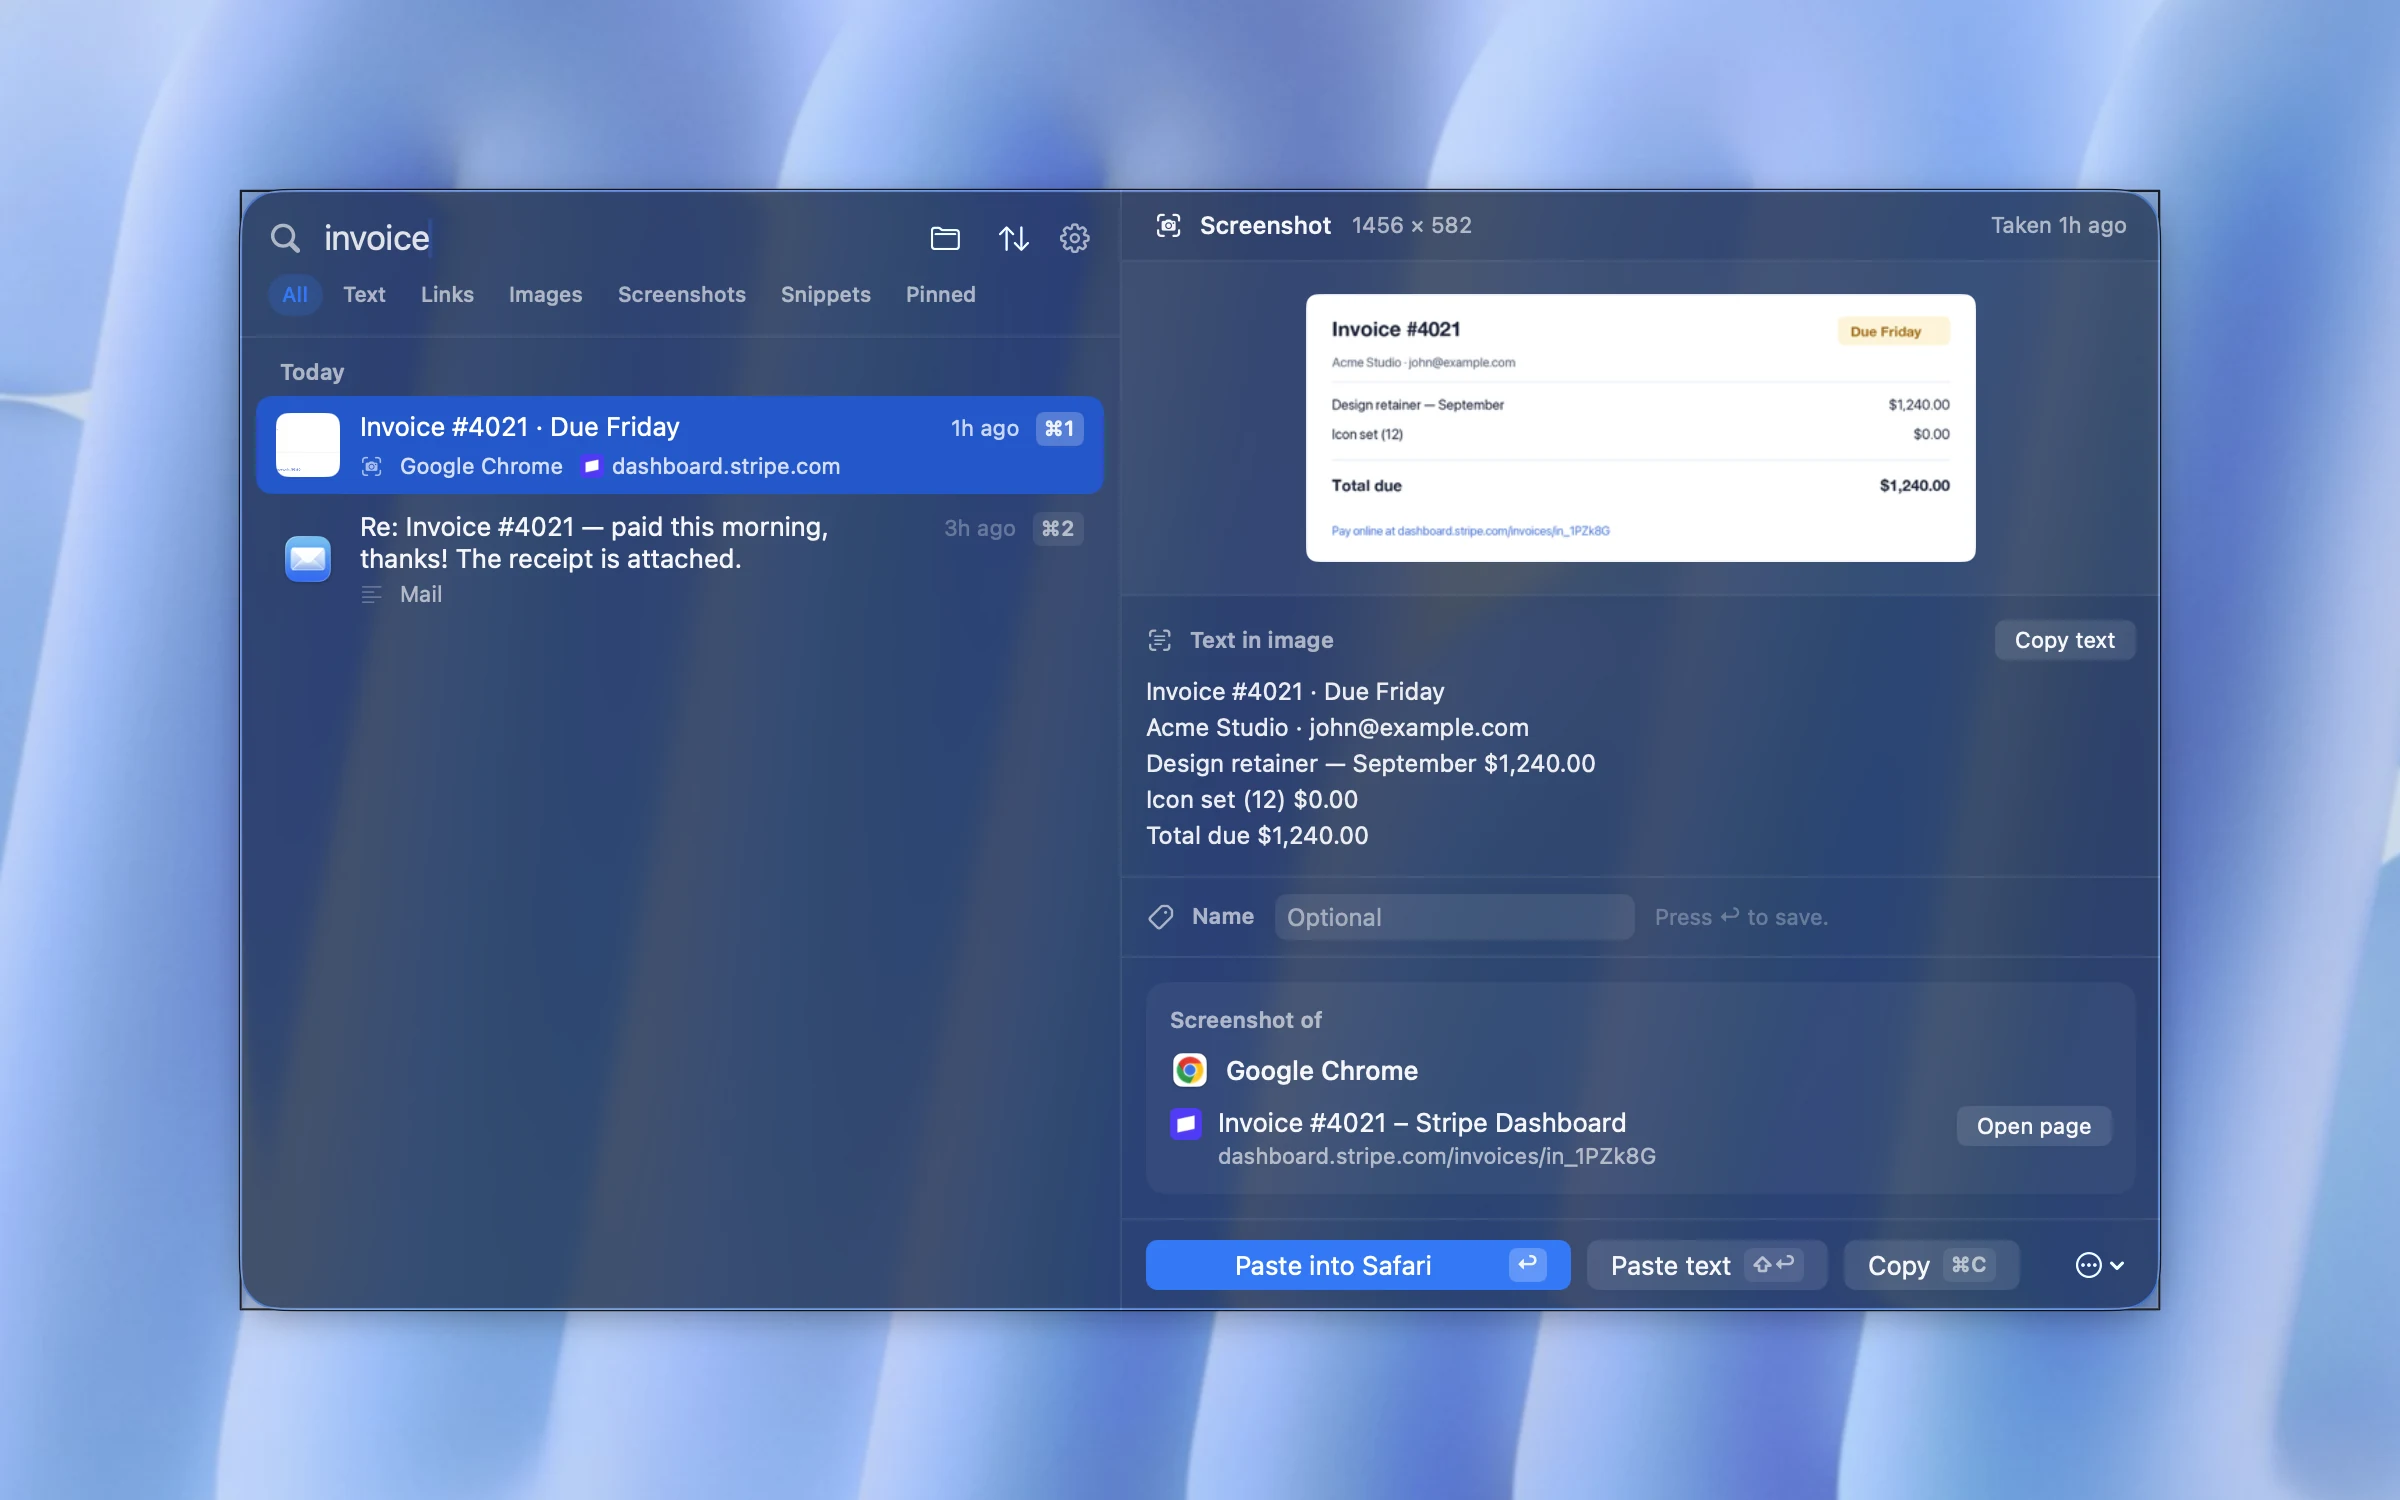Click the Paste text button

1706,1265
